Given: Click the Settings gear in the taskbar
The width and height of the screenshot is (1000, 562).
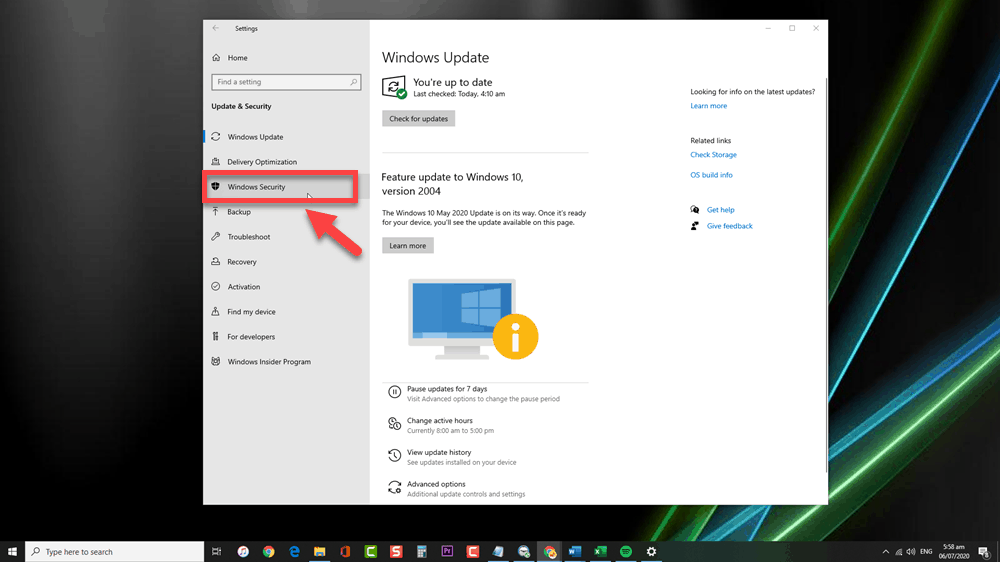Looking at the screenshot, I should 651,552.
